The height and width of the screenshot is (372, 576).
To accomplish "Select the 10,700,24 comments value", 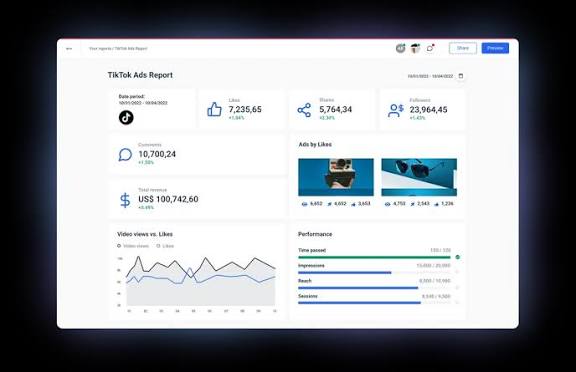I will coord(157,154).
